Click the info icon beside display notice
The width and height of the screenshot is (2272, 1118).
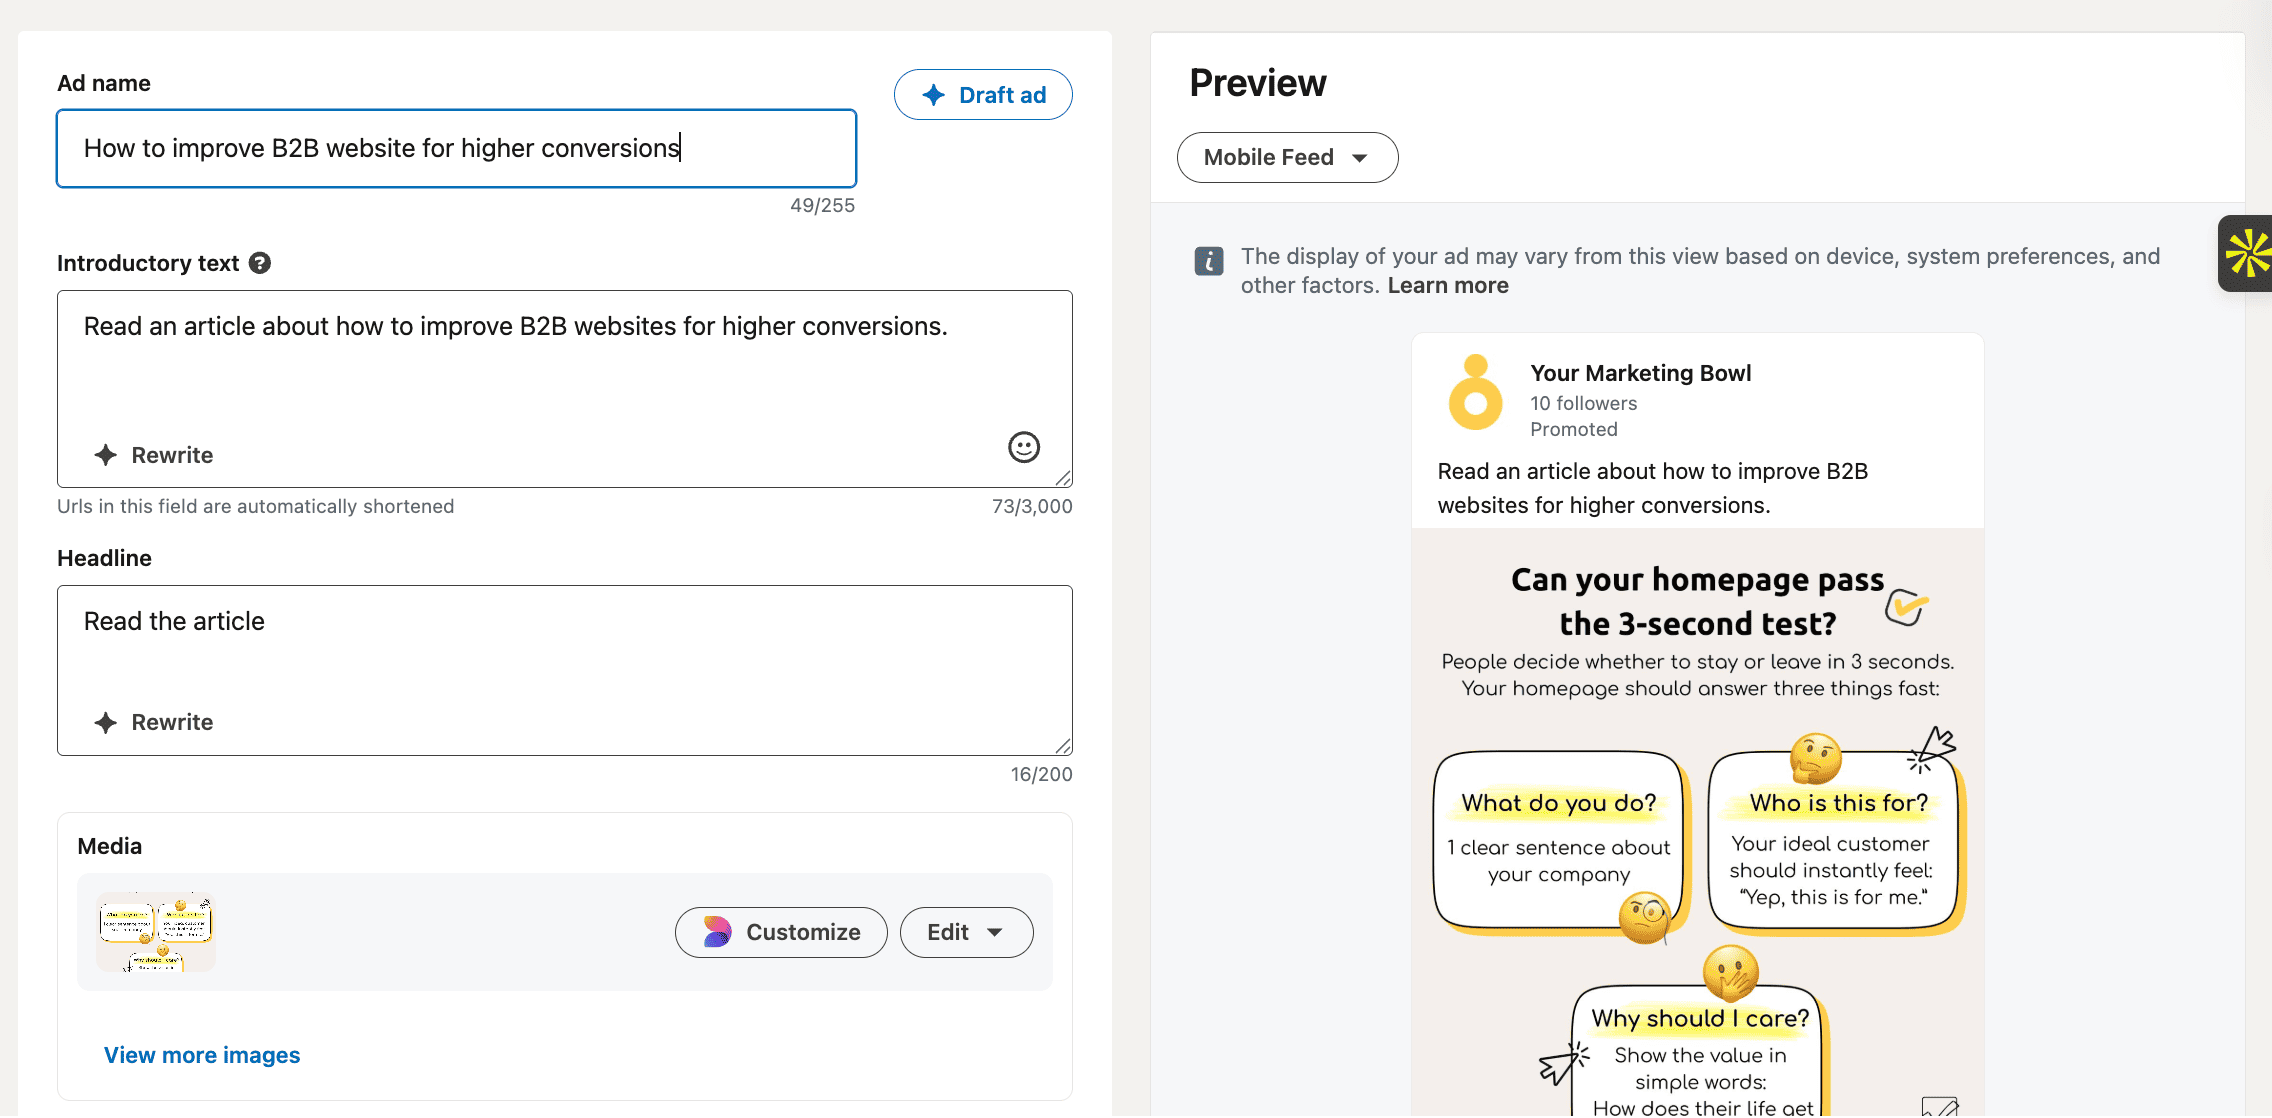pos(1208,261)
